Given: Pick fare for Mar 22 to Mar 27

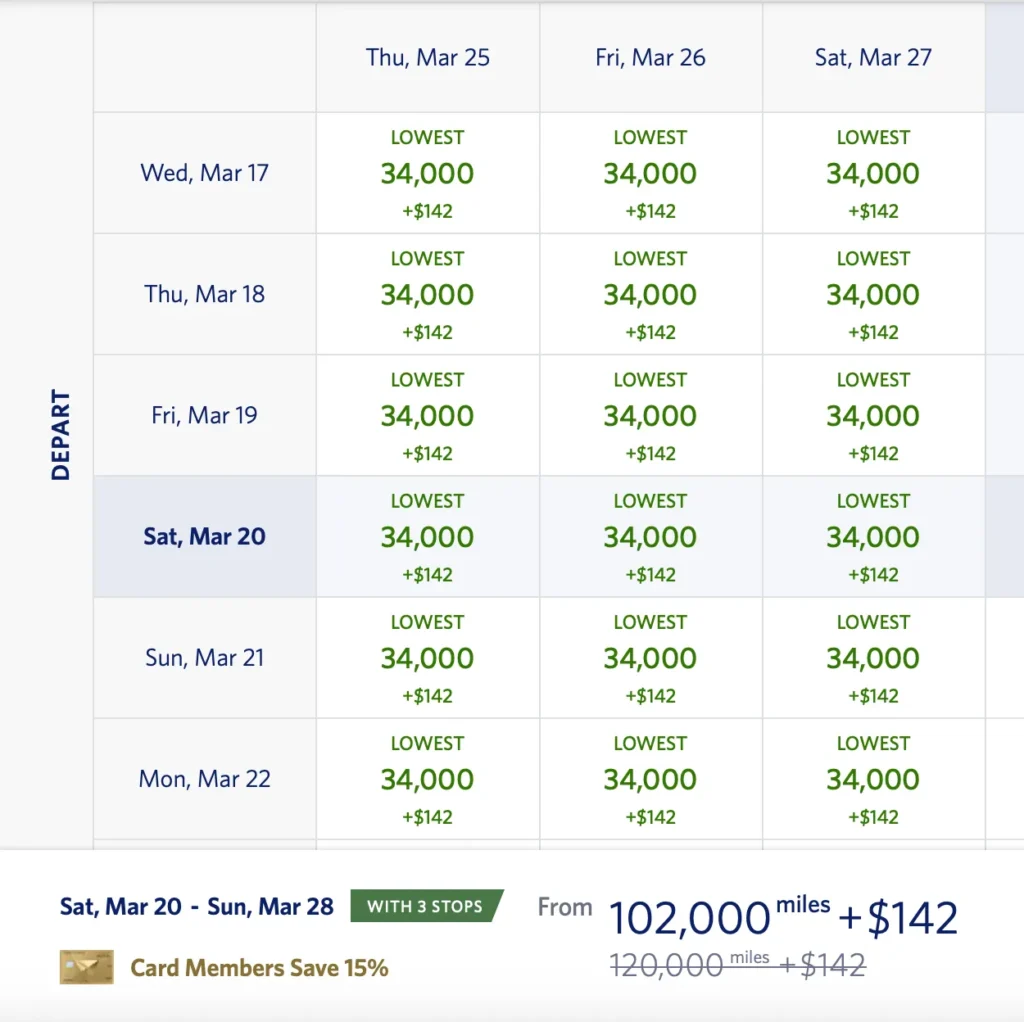Looking at the screenshot, I should coord(873,779).
